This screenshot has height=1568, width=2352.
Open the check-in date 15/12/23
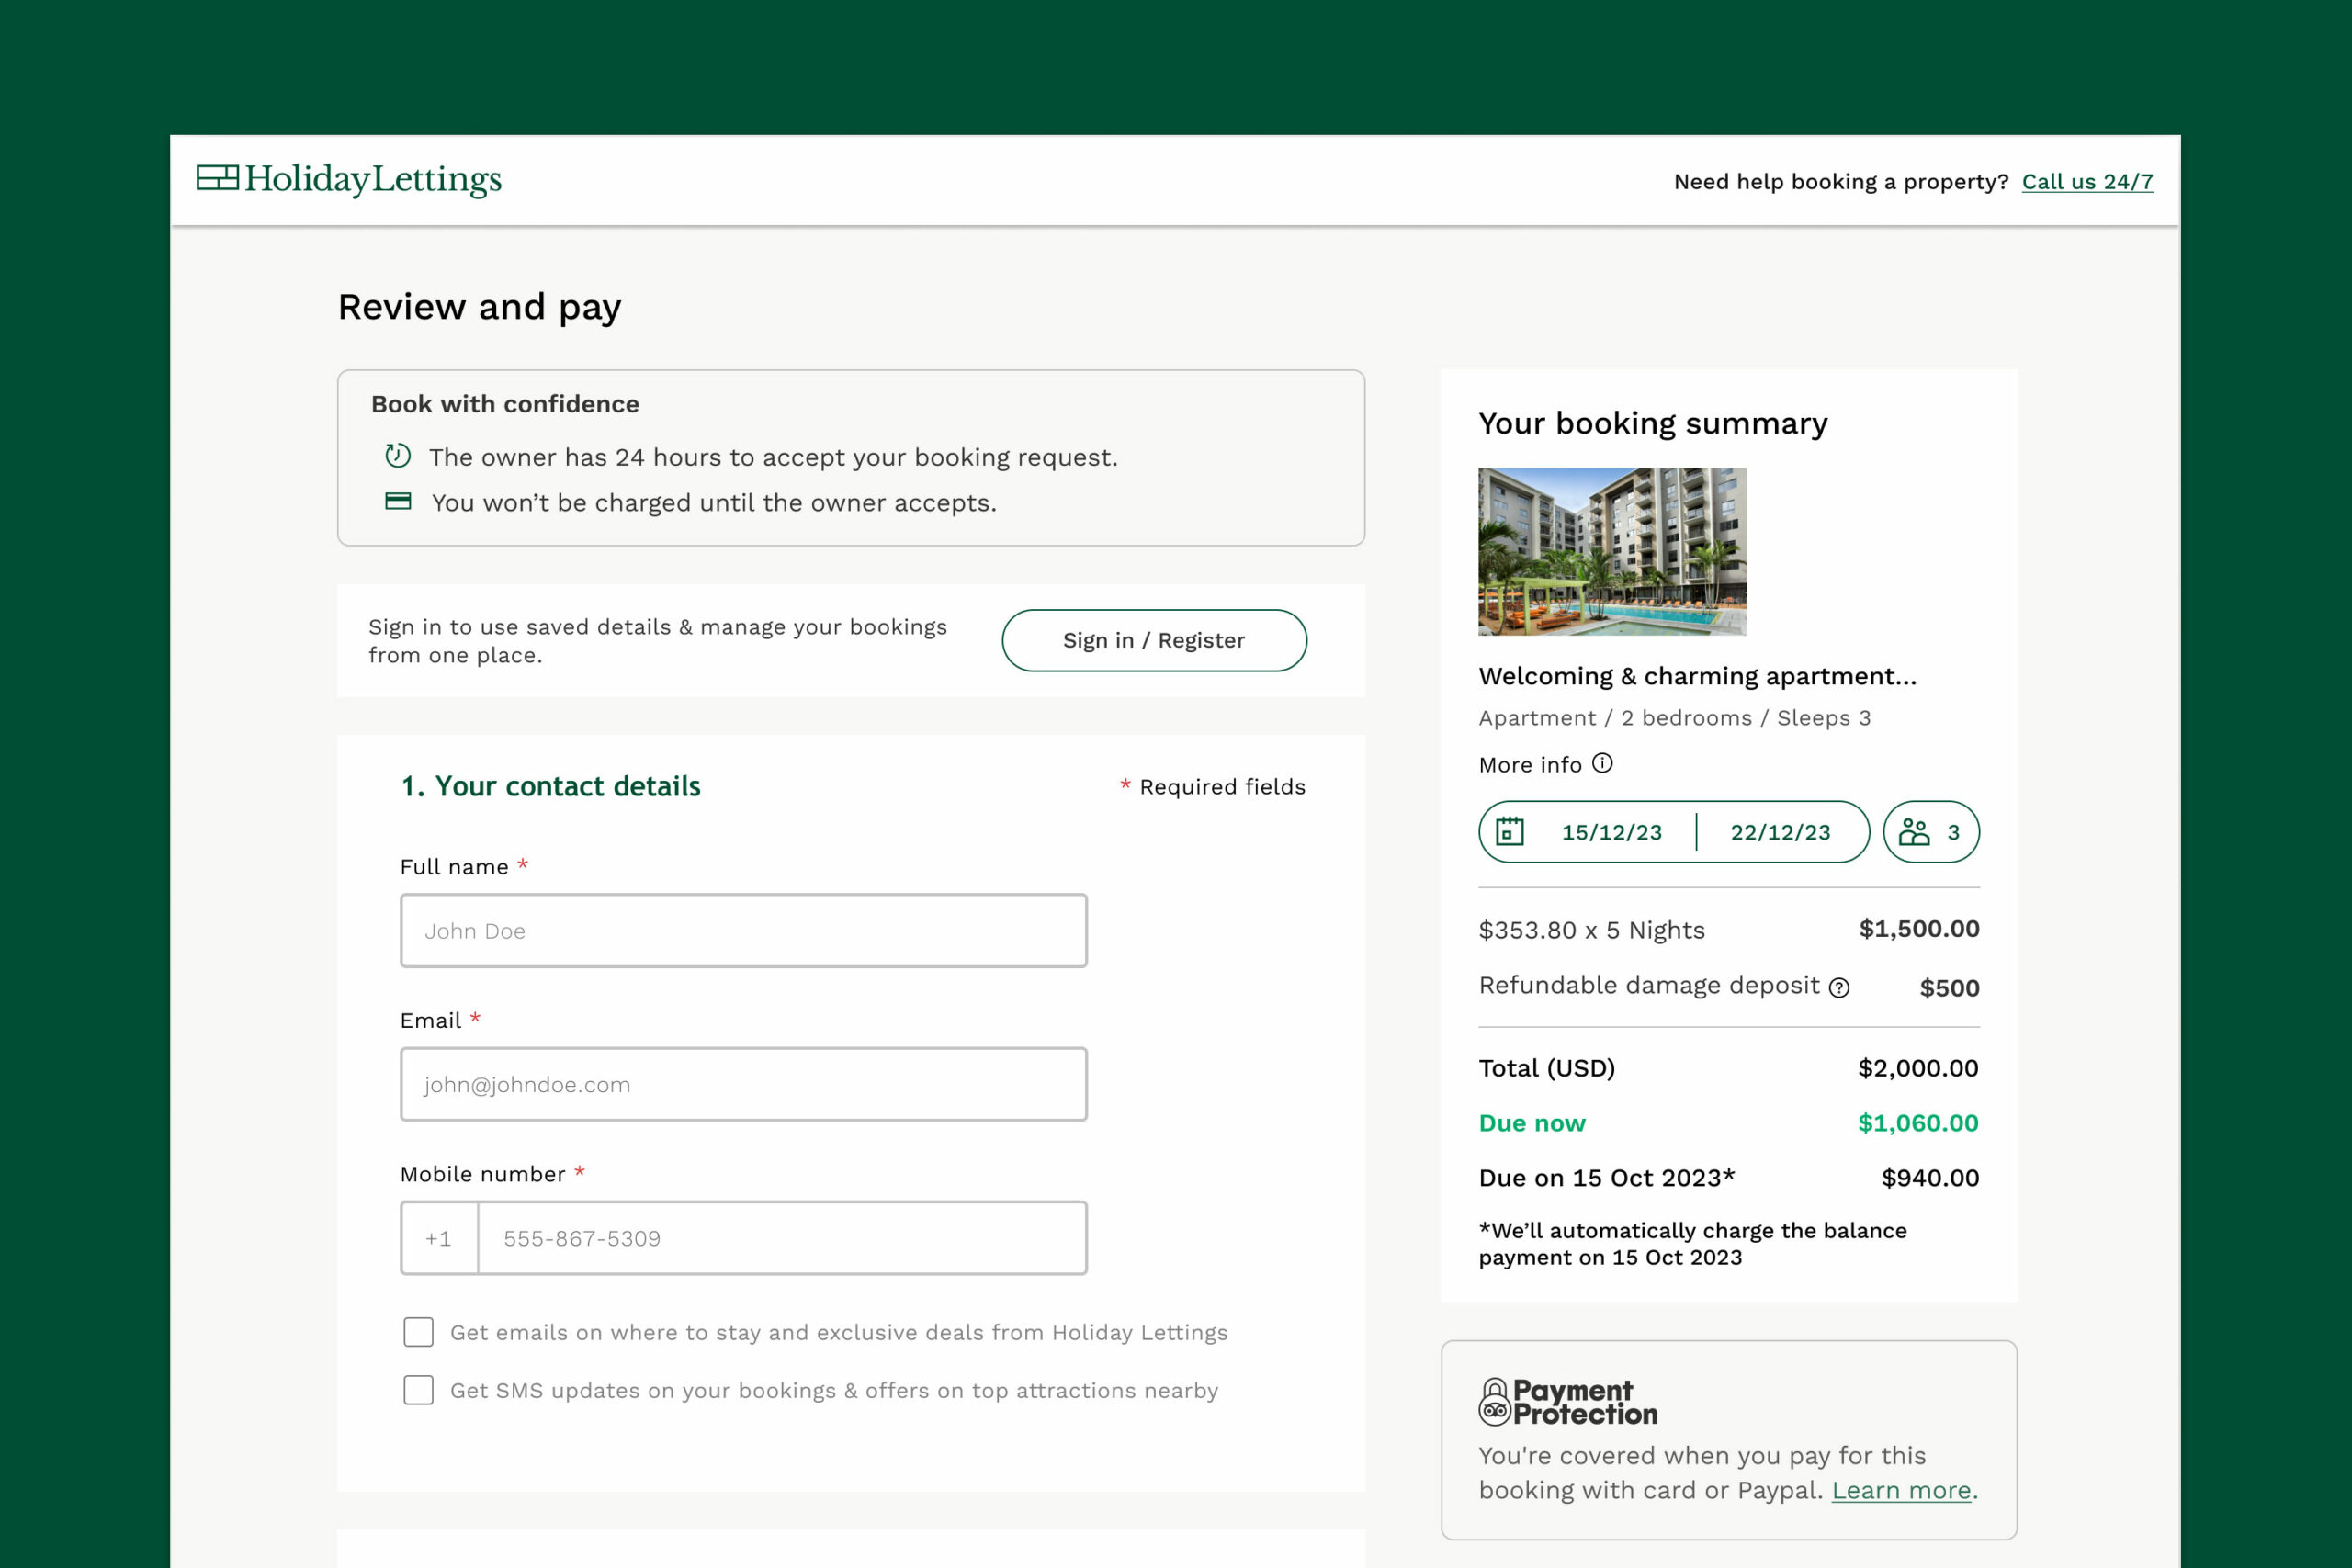pos(1611,832)
